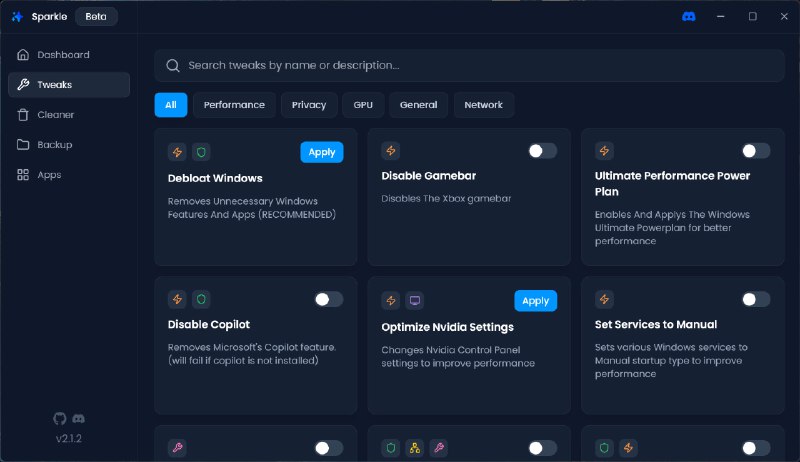
Task: Open the Discord icon in the title bar
Action: tap(688, 16)
